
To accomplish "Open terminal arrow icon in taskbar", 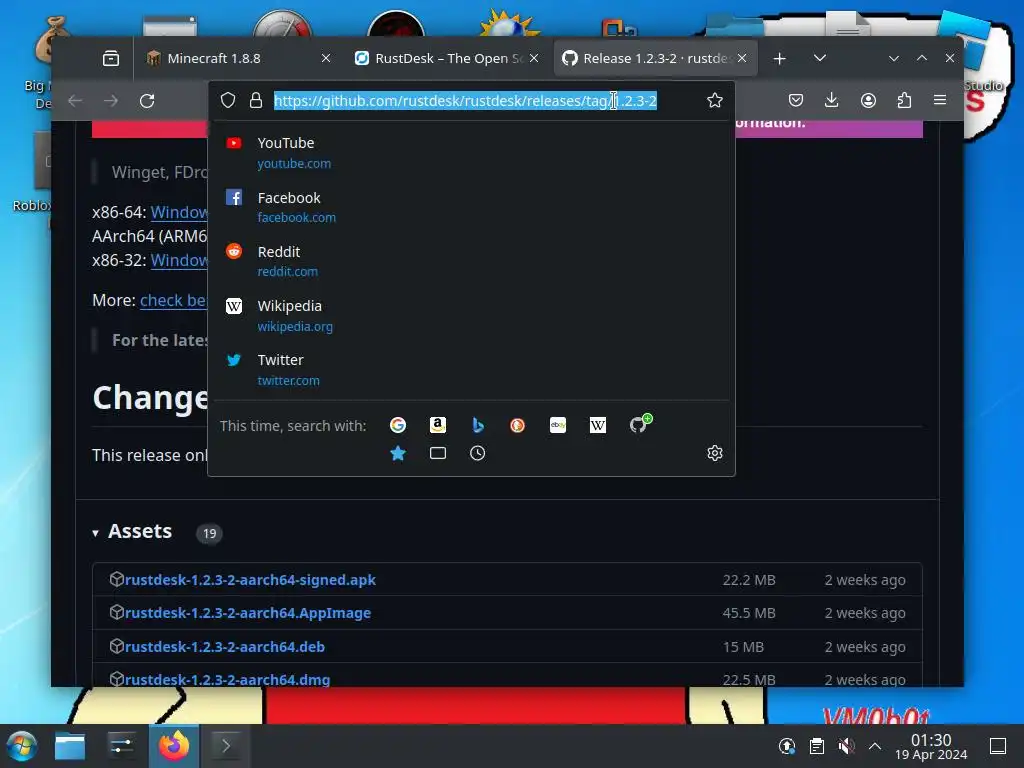I will [226, 746].
